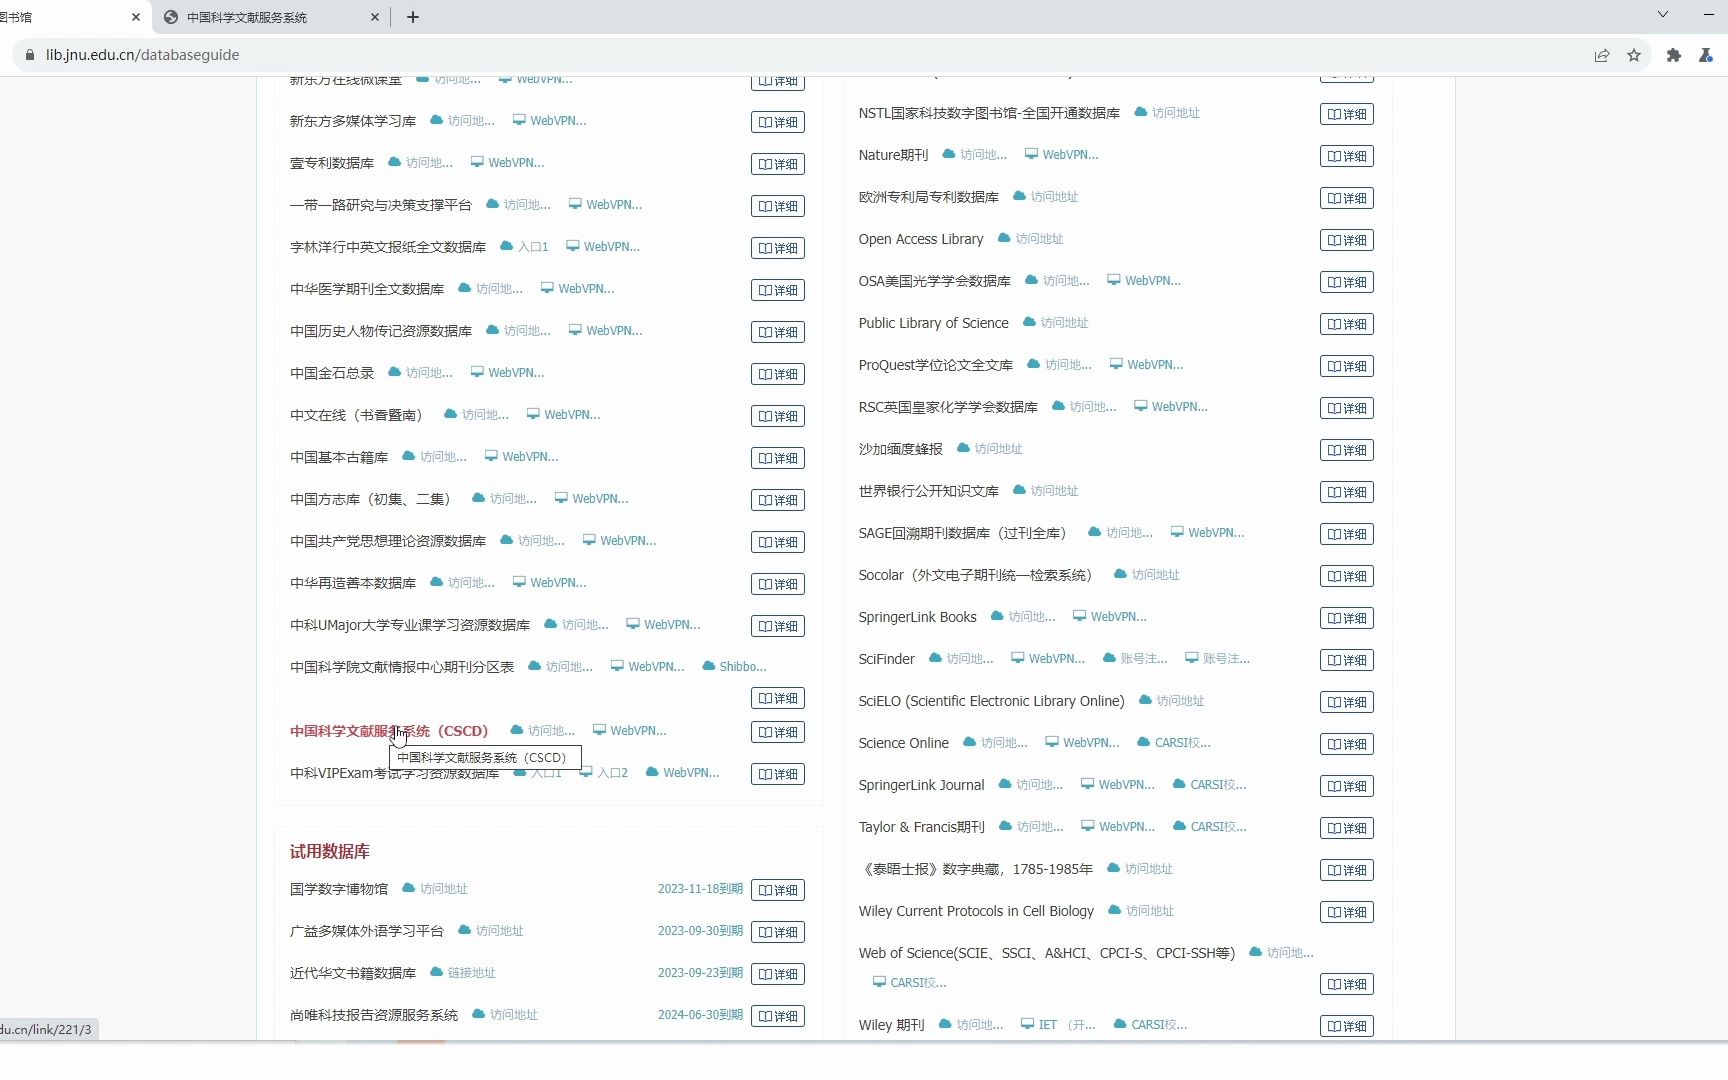Click WebVPN icon for RSC英国皇家化学学会数据库
The width and height of the screenshot is (1728, 1080).
point(1171,407)
